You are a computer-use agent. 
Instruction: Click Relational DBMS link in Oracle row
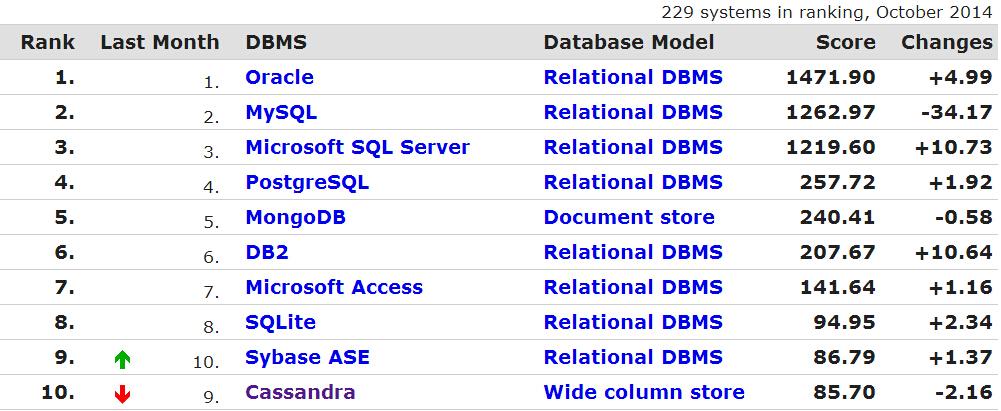coord(633,77)
